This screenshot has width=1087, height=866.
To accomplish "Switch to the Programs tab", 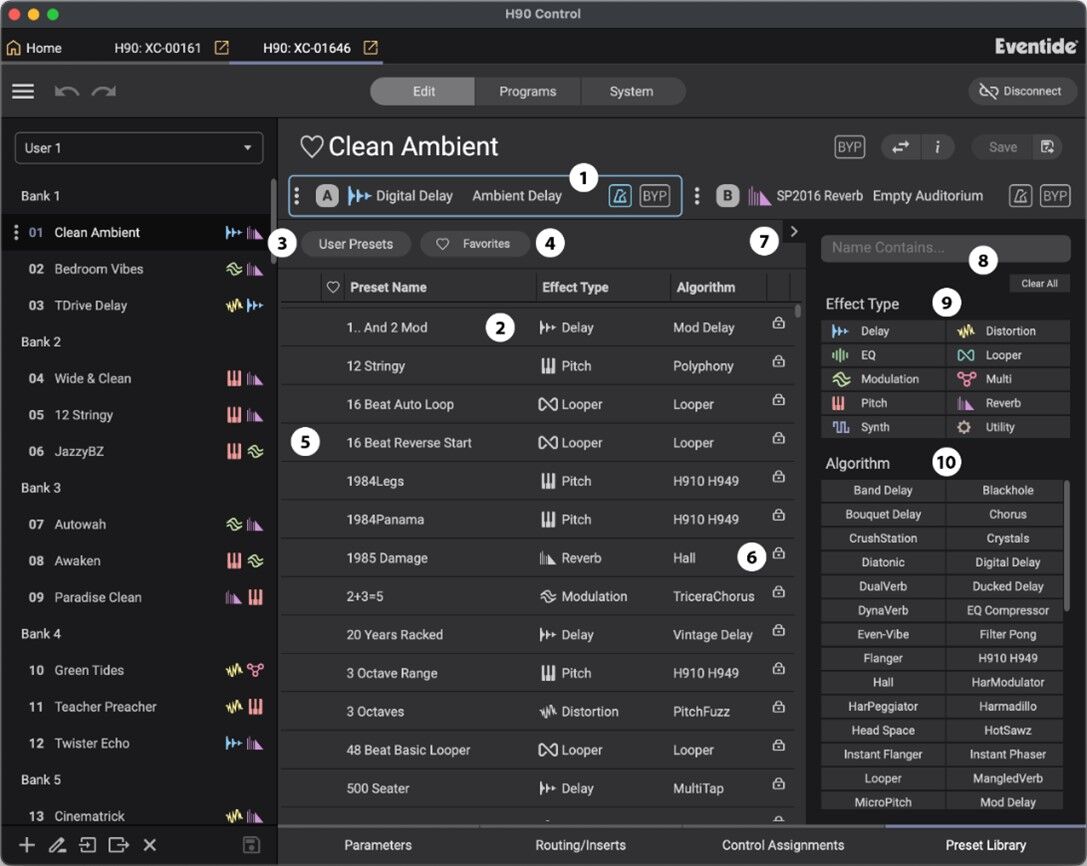I will point(528,92).
